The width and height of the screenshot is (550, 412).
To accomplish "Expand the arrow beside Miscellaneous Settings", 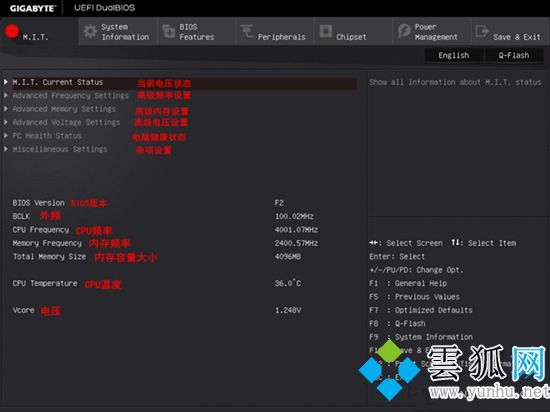I will (6, 149).
